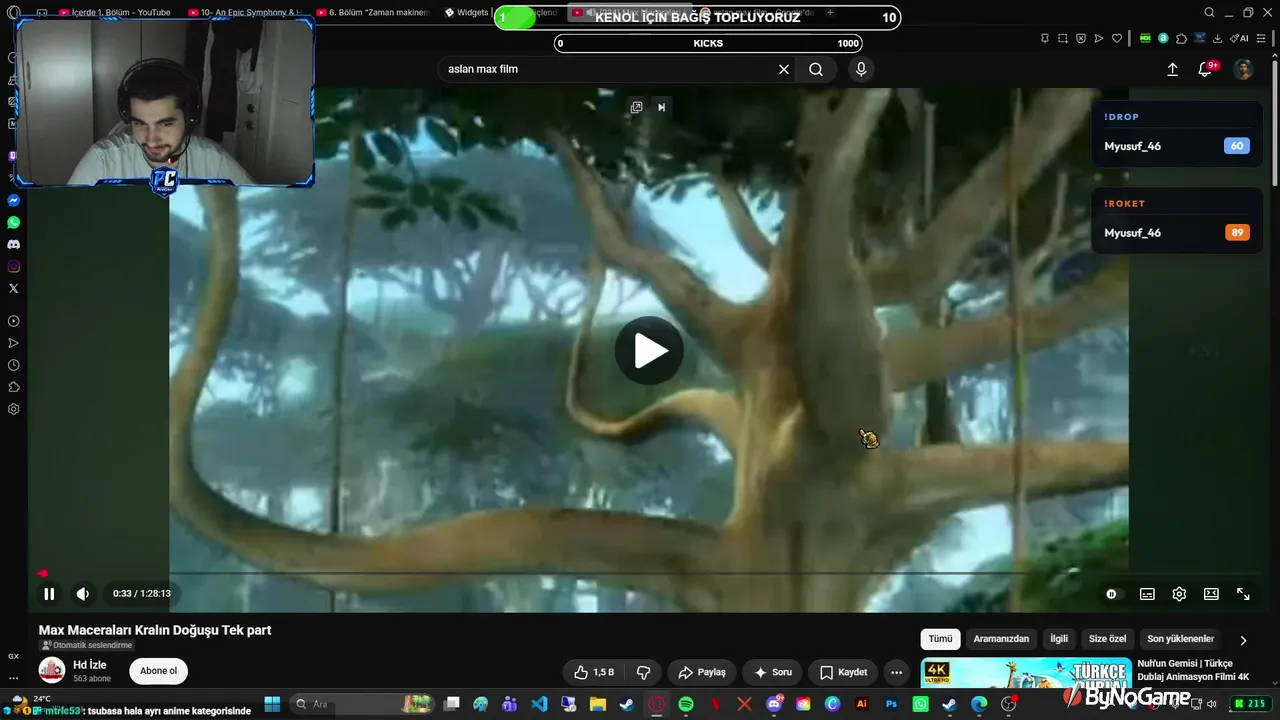This screenshot has width=1280, height=720.
Task: Select the Tümü filter chip
Action: [941, 639]
